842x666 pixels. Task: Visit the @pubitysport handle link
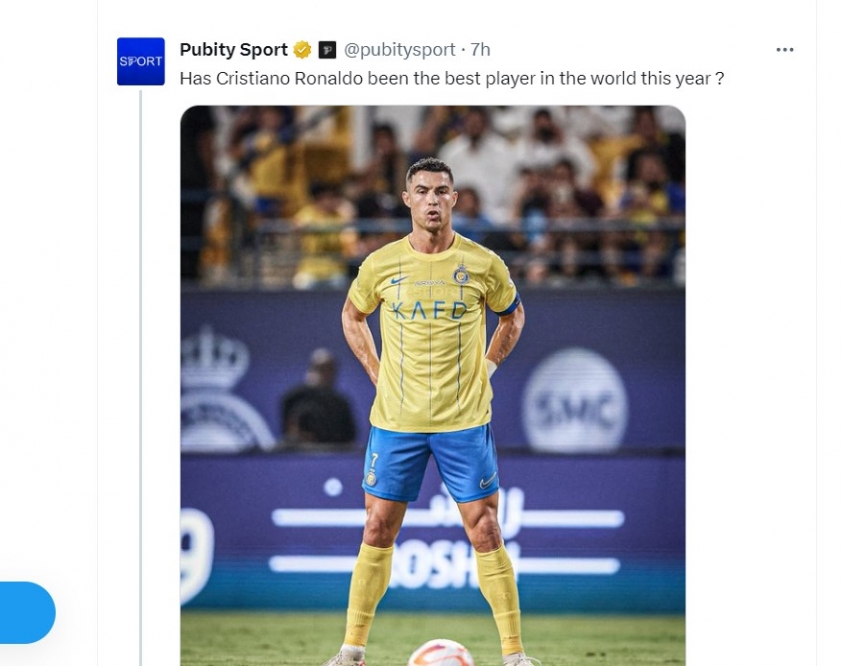pyautogui.click(x=400, y=50)
